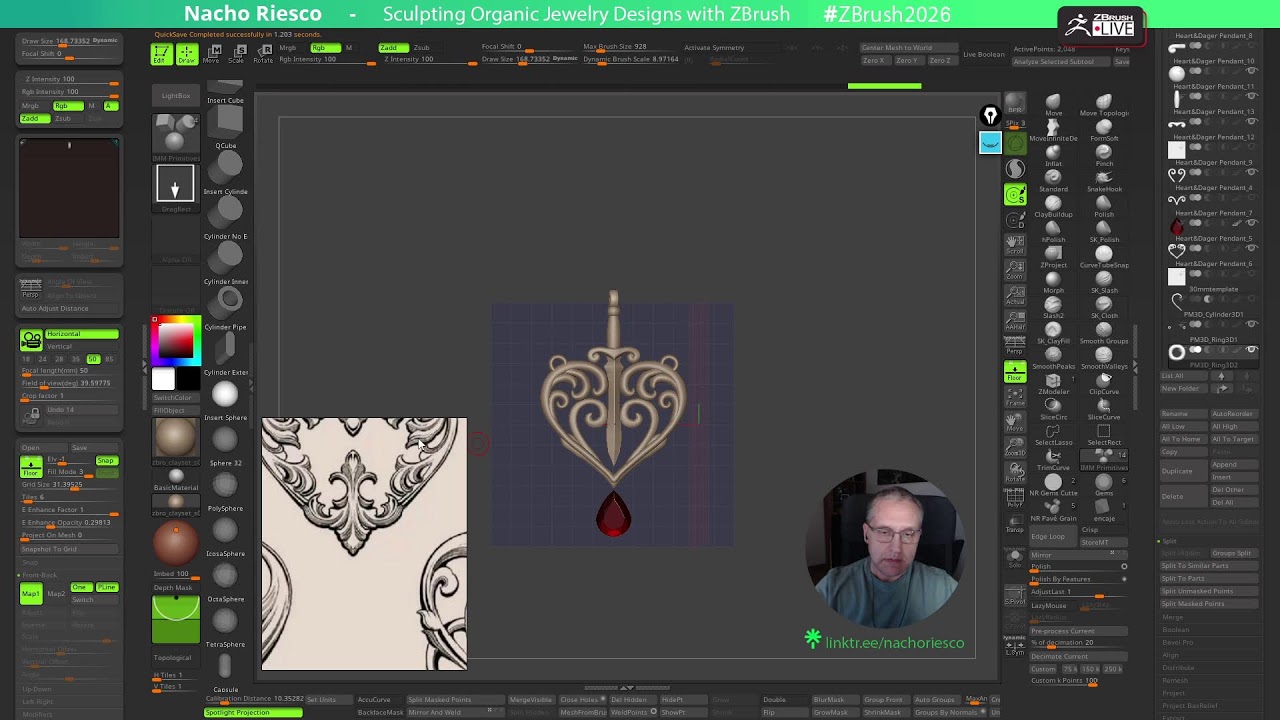
Task: Select the Scroll navigation icon
Action: coord(1015,245)
